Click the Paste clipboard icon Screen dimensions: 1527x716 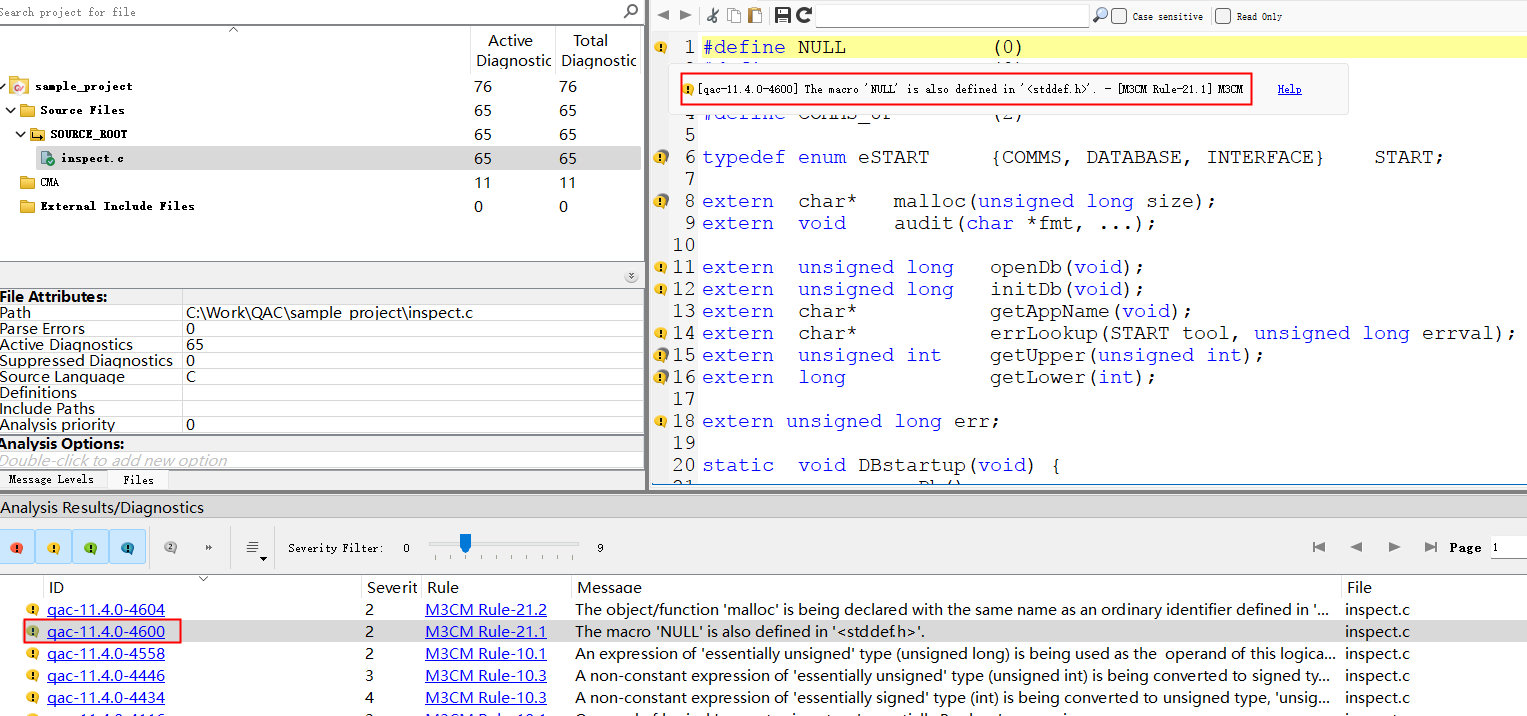755,15
